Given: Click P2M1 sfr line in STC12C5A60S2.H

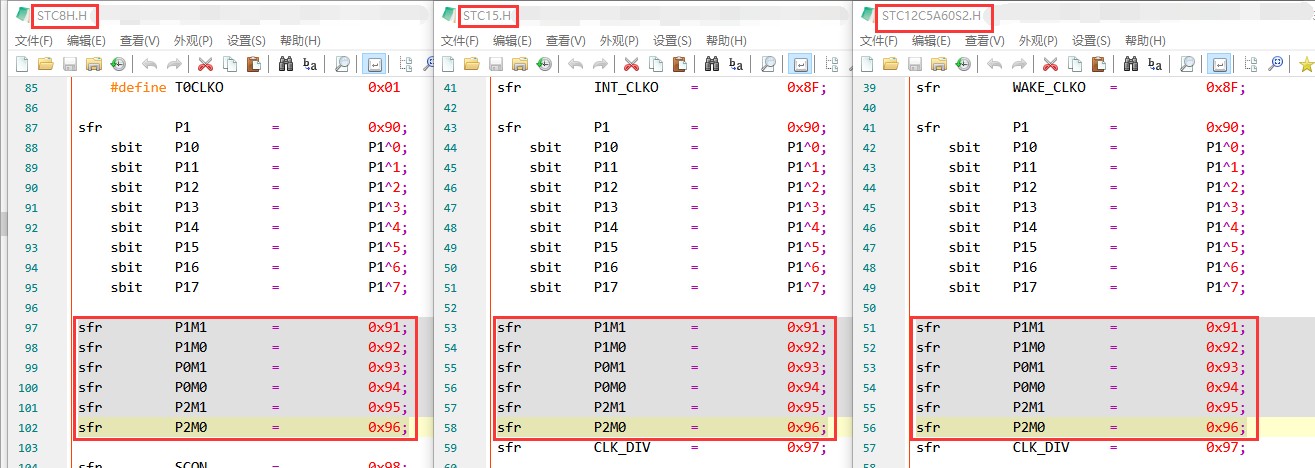Looking at the screenshot, I should pyautogui.click(x=1082, y=407).
